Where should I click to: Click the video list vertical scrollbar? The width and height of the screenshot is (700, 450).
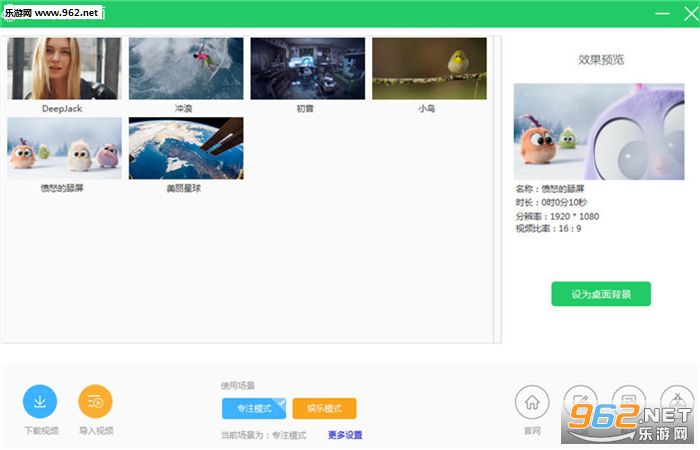click(x=497, y=190)
